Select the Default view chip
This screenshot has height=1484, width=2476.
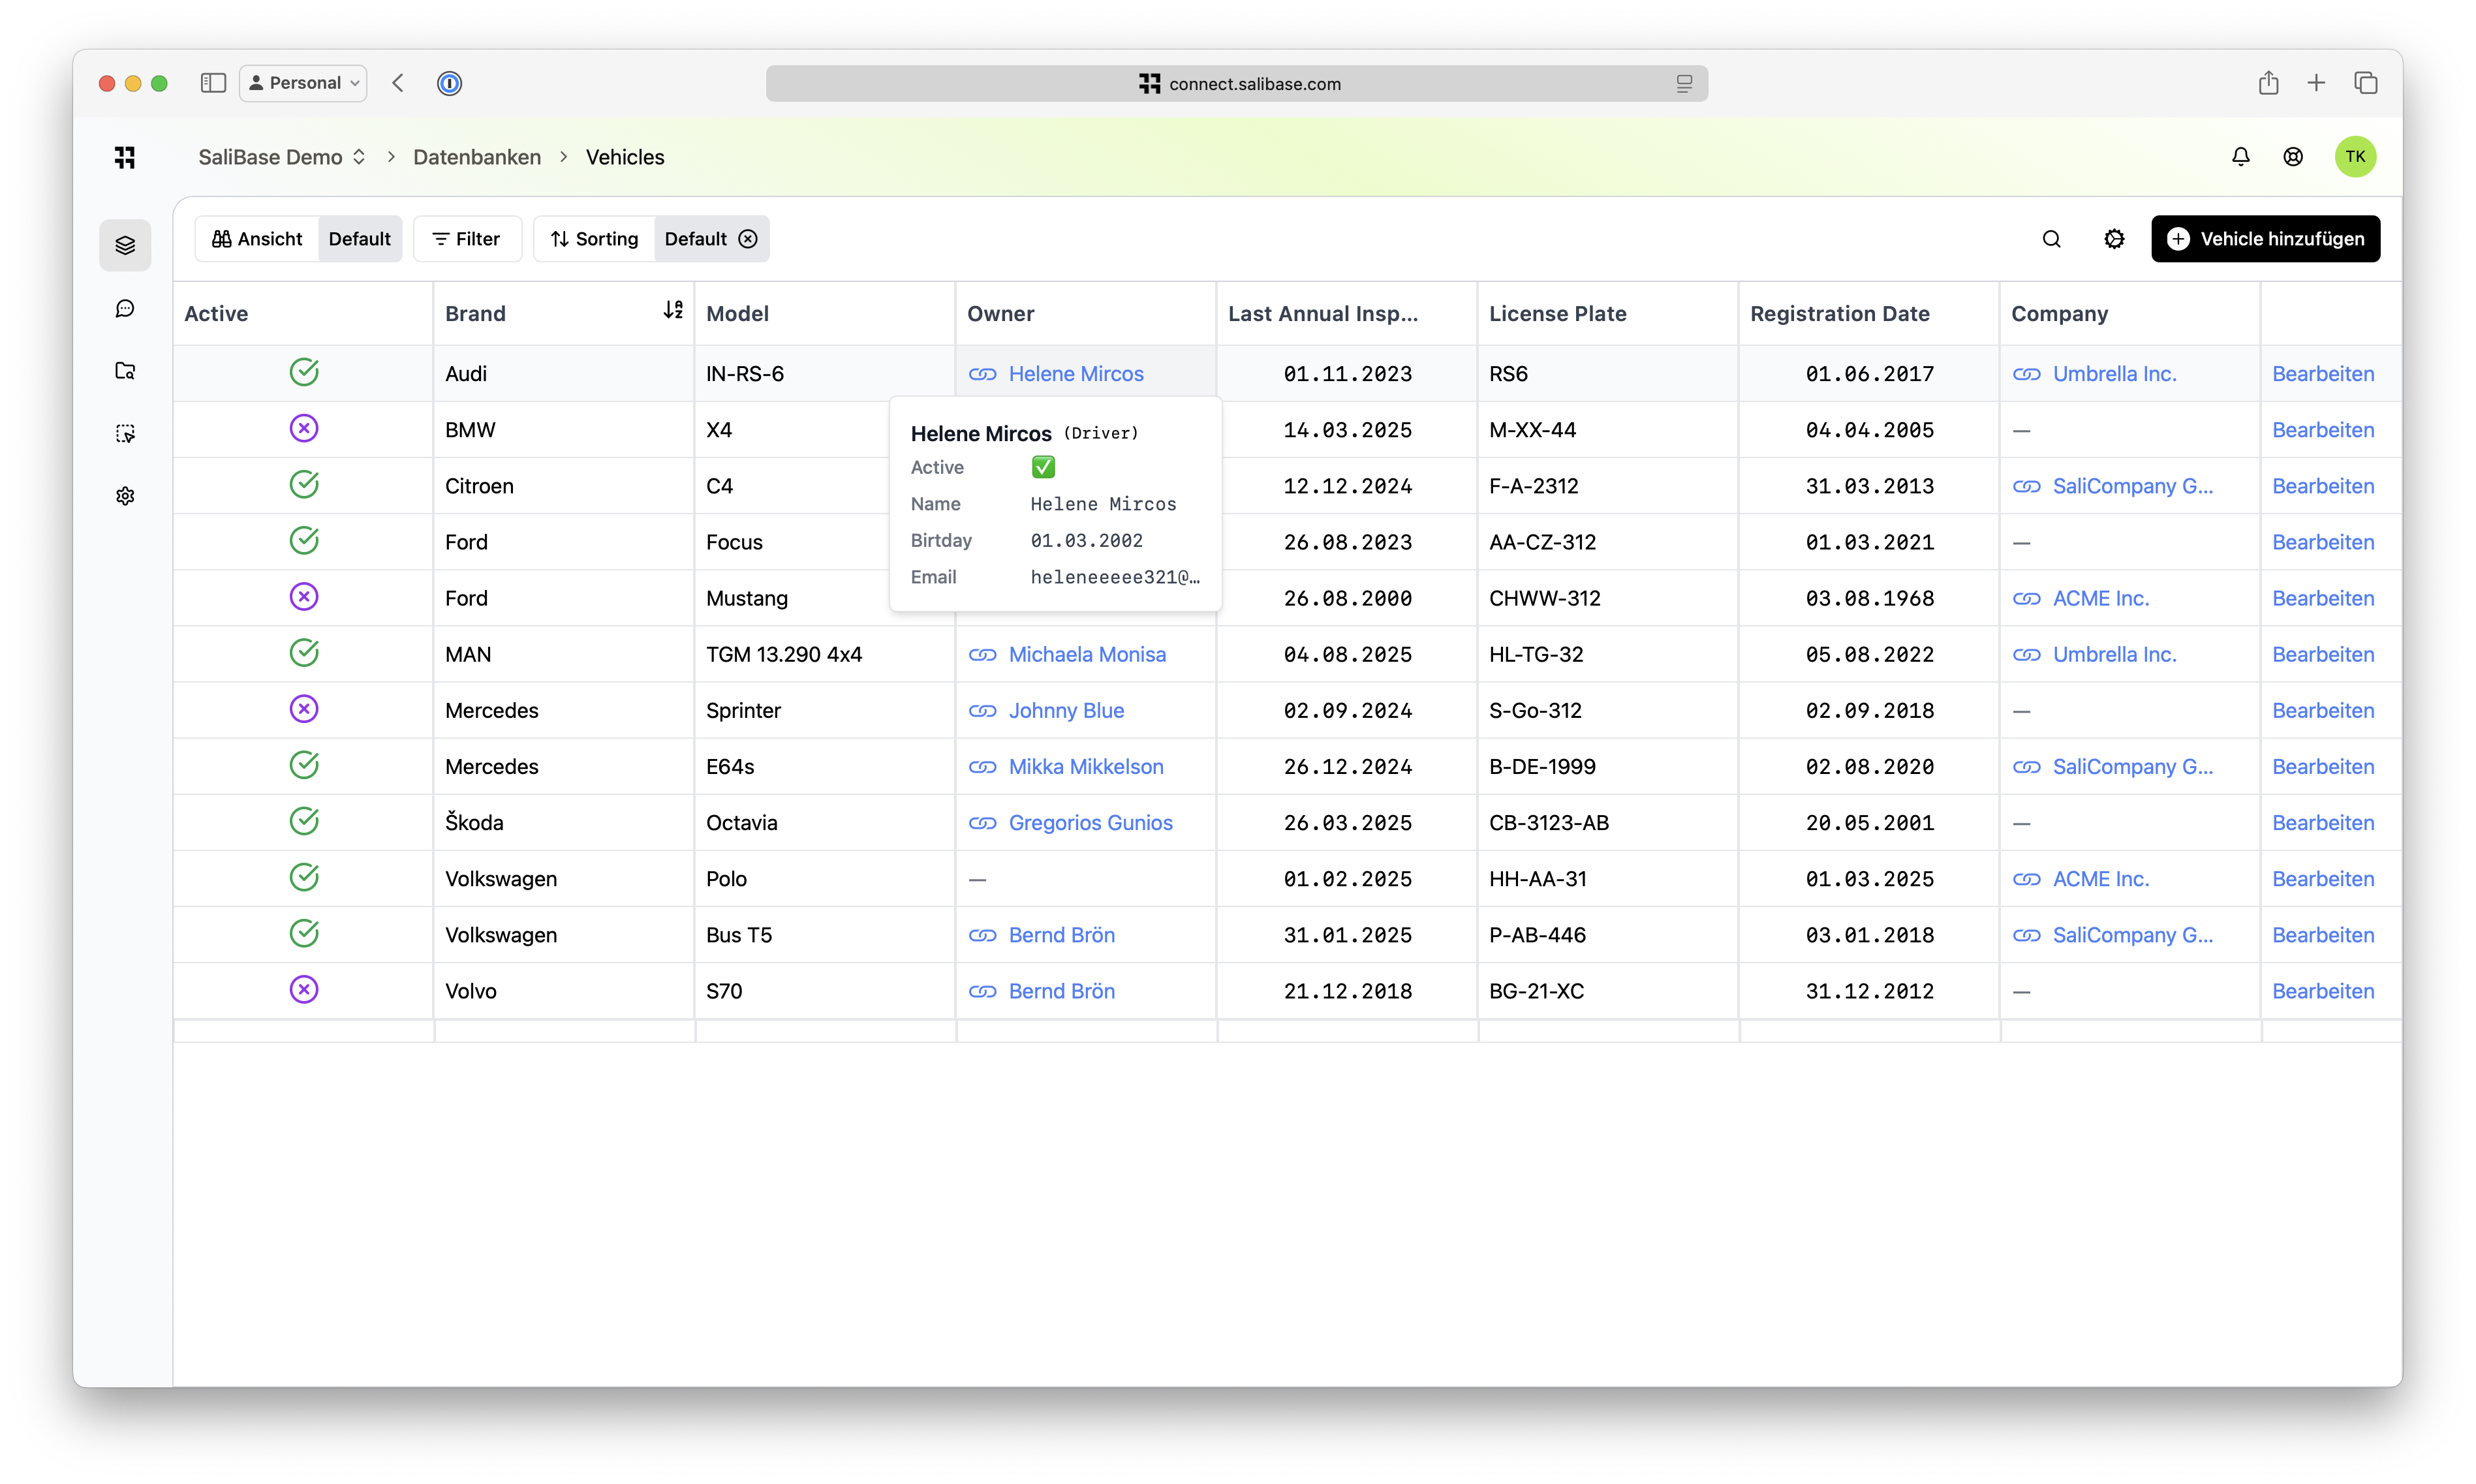tap(359, 239)
